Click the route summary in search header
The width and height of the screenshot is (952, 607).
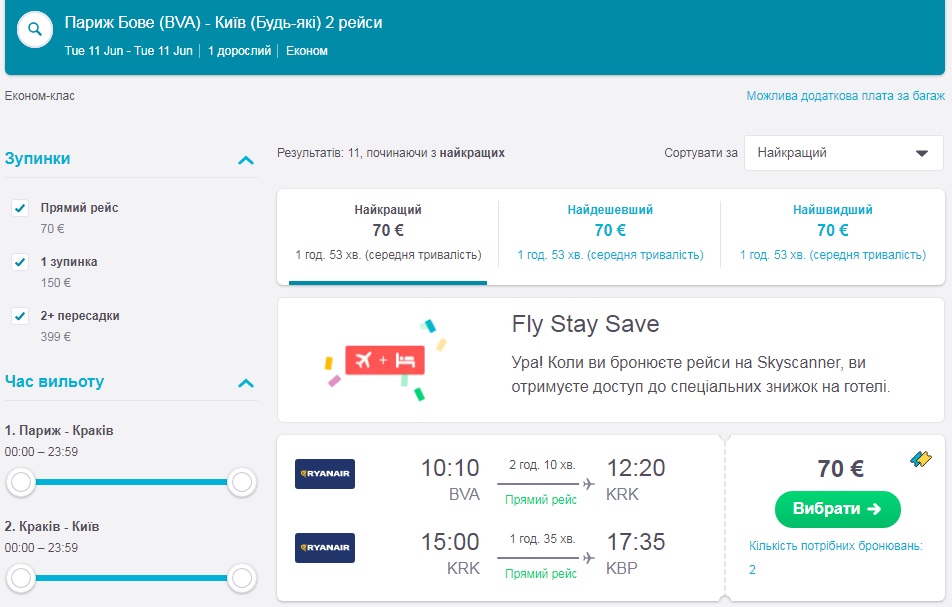223,22
